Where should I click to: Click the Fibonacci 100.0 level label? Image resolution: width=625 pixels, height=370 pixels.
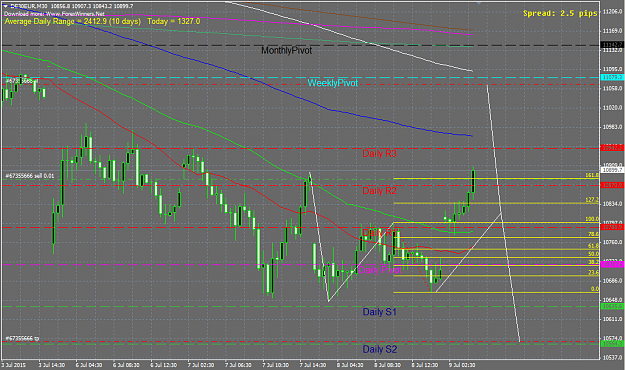click(592, 219)
